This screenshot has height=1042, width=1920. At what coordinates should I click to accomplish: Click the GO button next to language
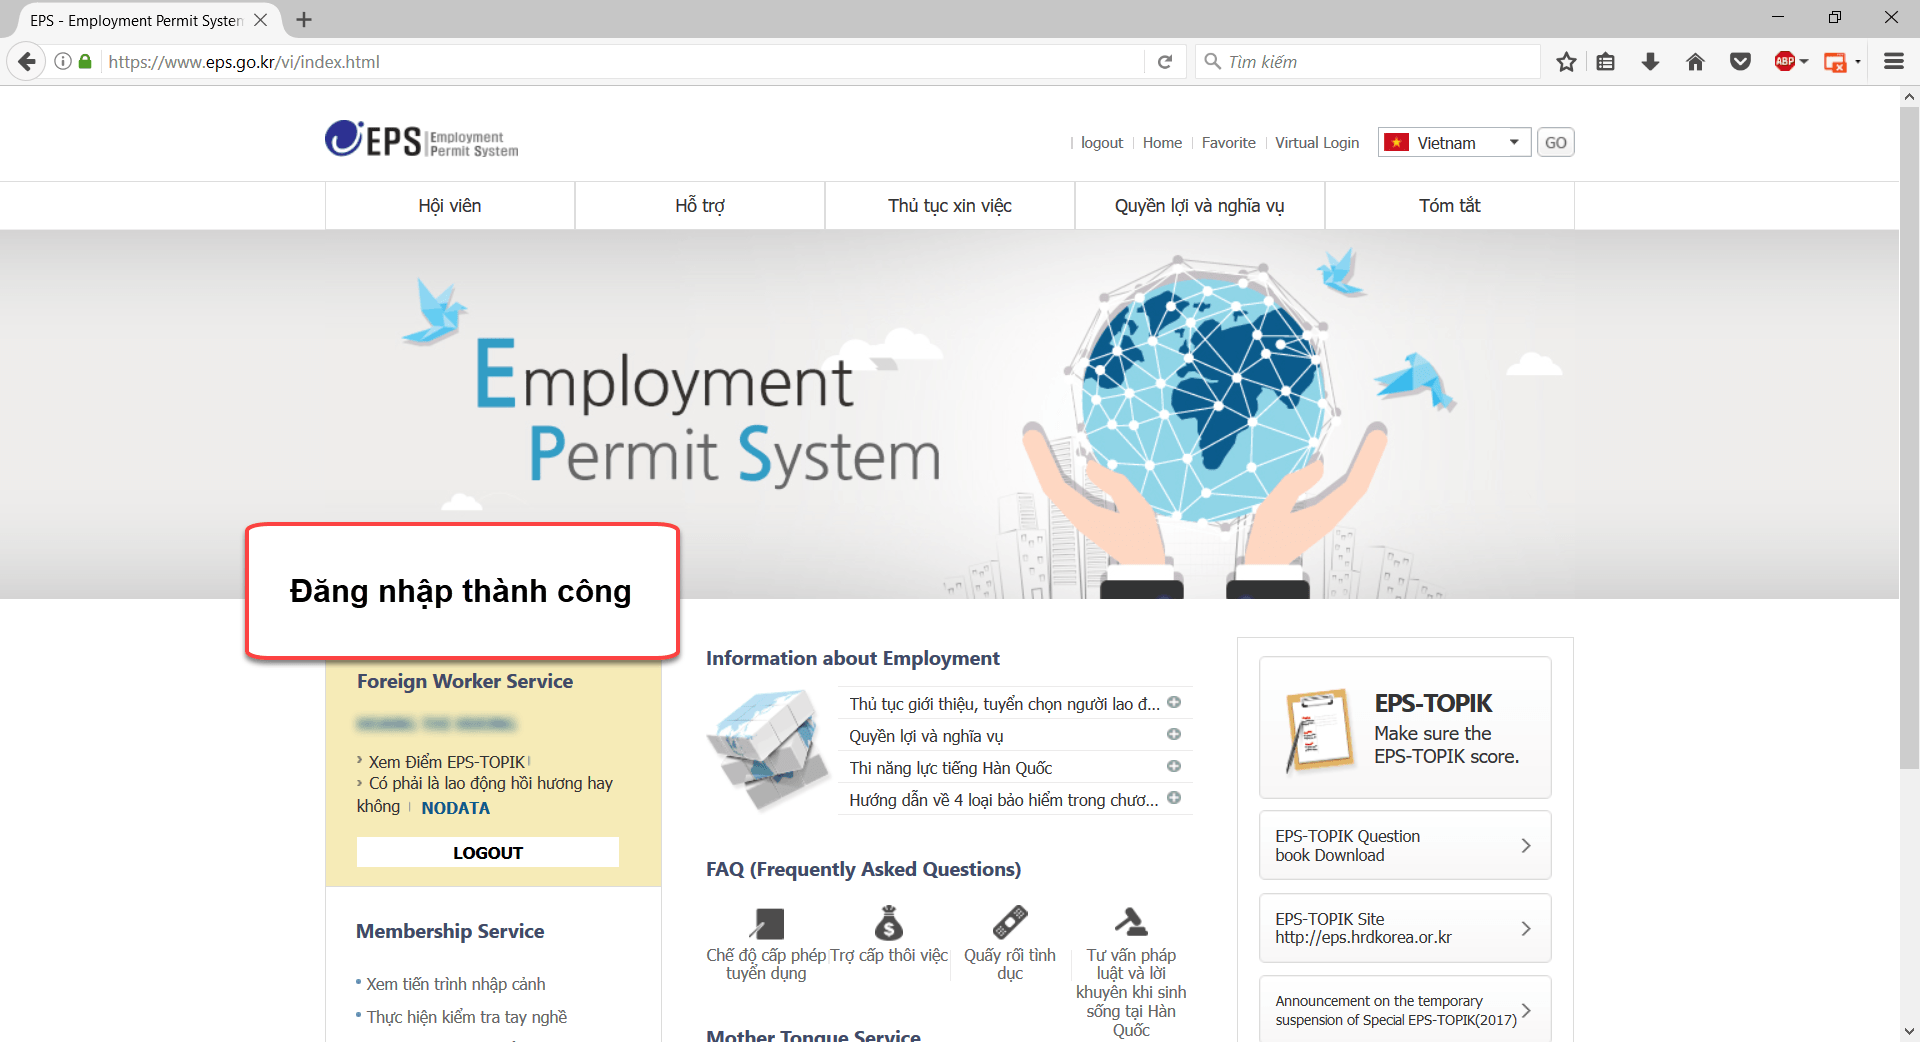[1555, 143]
